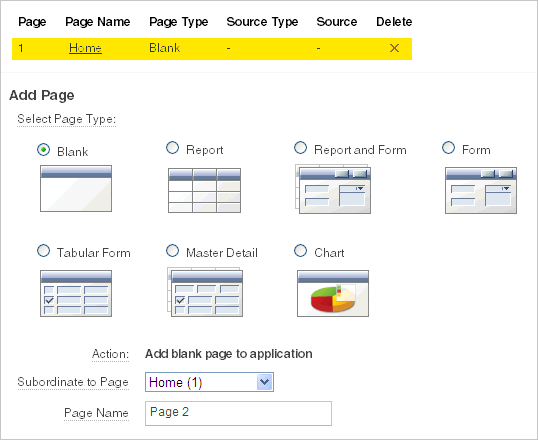Click the Chart pie graph icon
This screenshot has height=440, width=538.
click(333, 293)
